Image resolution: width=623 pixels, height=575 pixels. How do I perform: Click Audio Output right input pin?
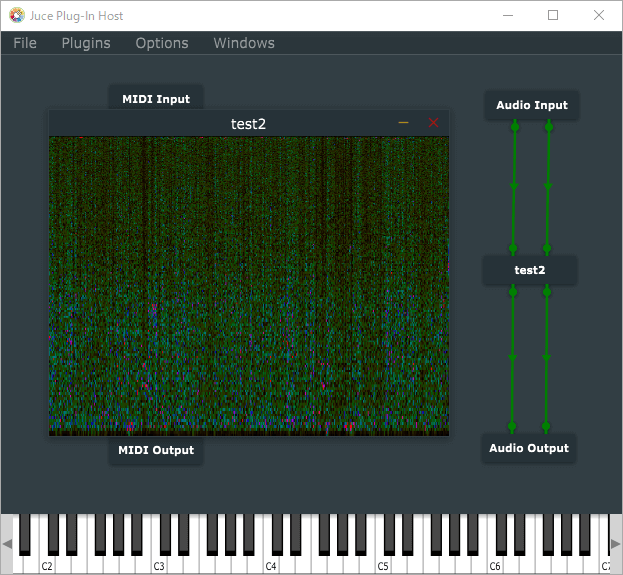(x=546, y=427)
